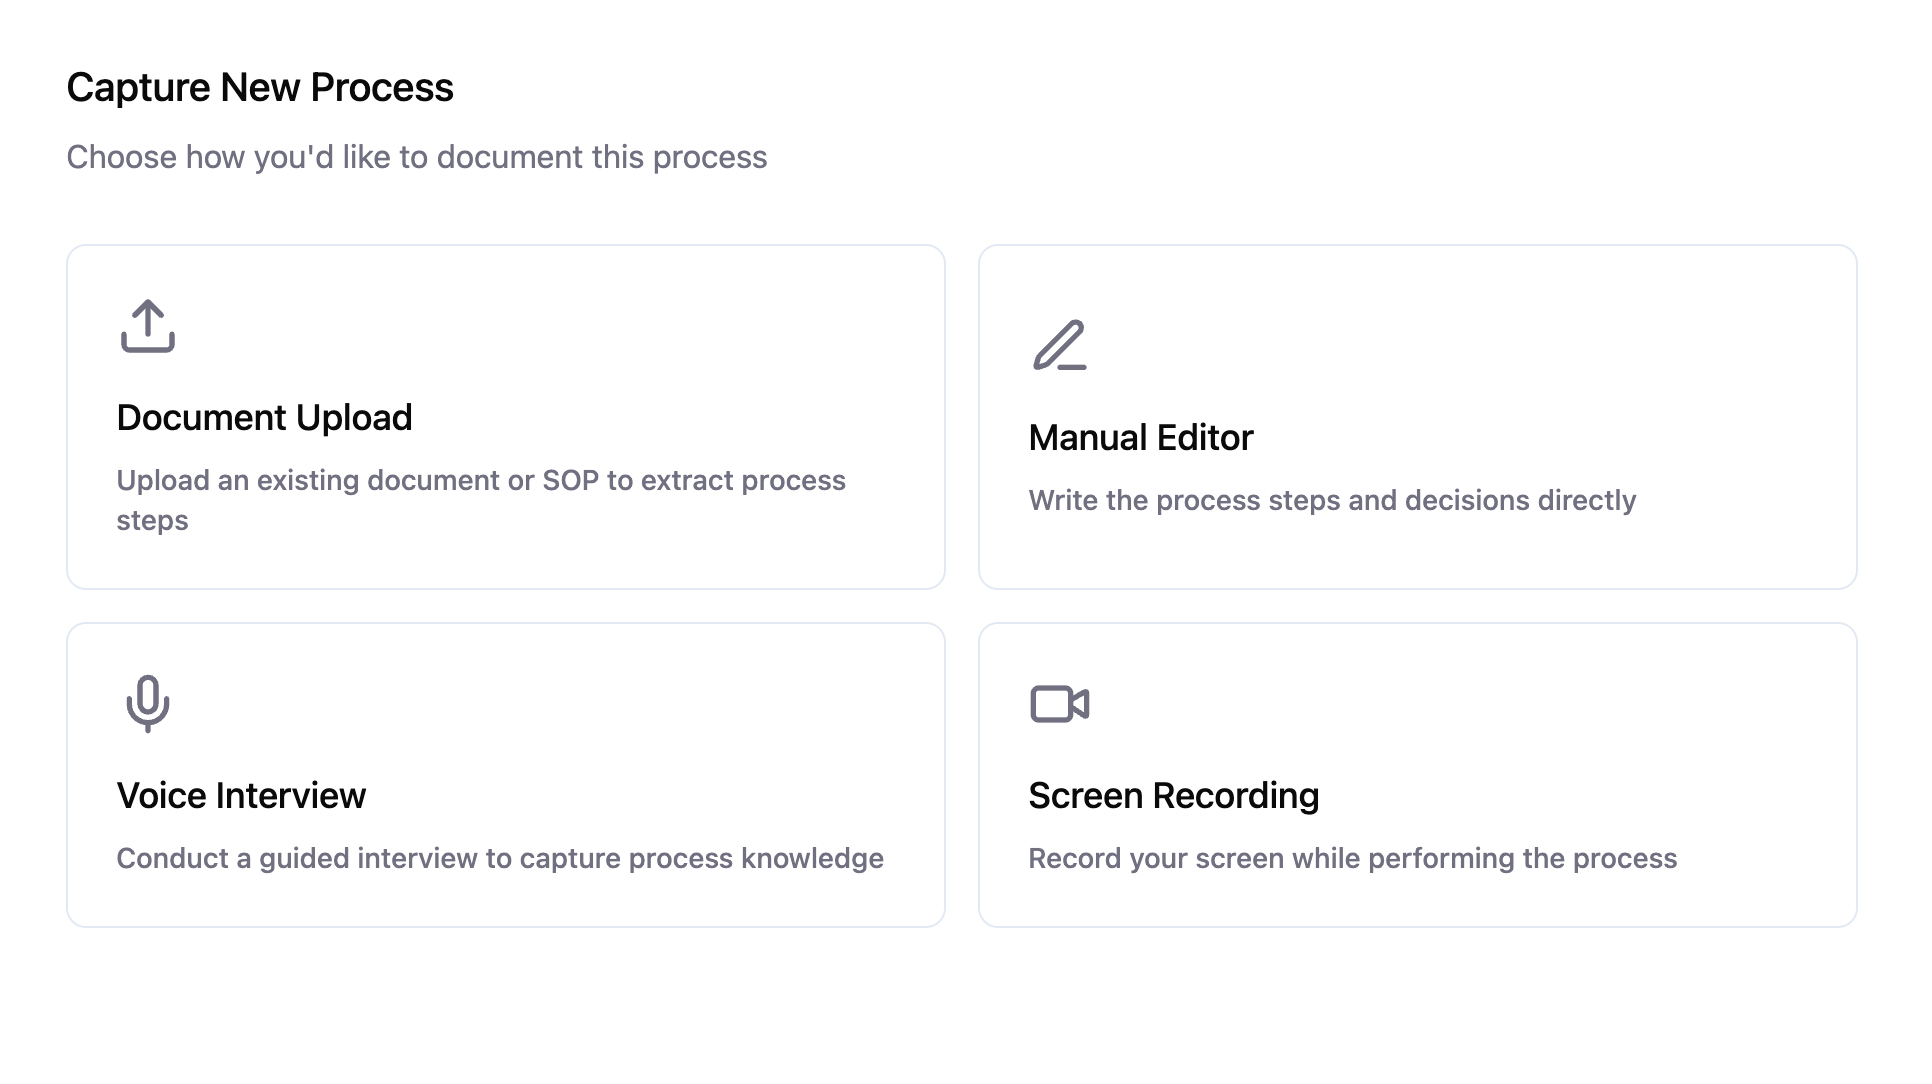Click the 'Write the process steps' description
The image size is (1932, 1084).
click(1331, 501)
